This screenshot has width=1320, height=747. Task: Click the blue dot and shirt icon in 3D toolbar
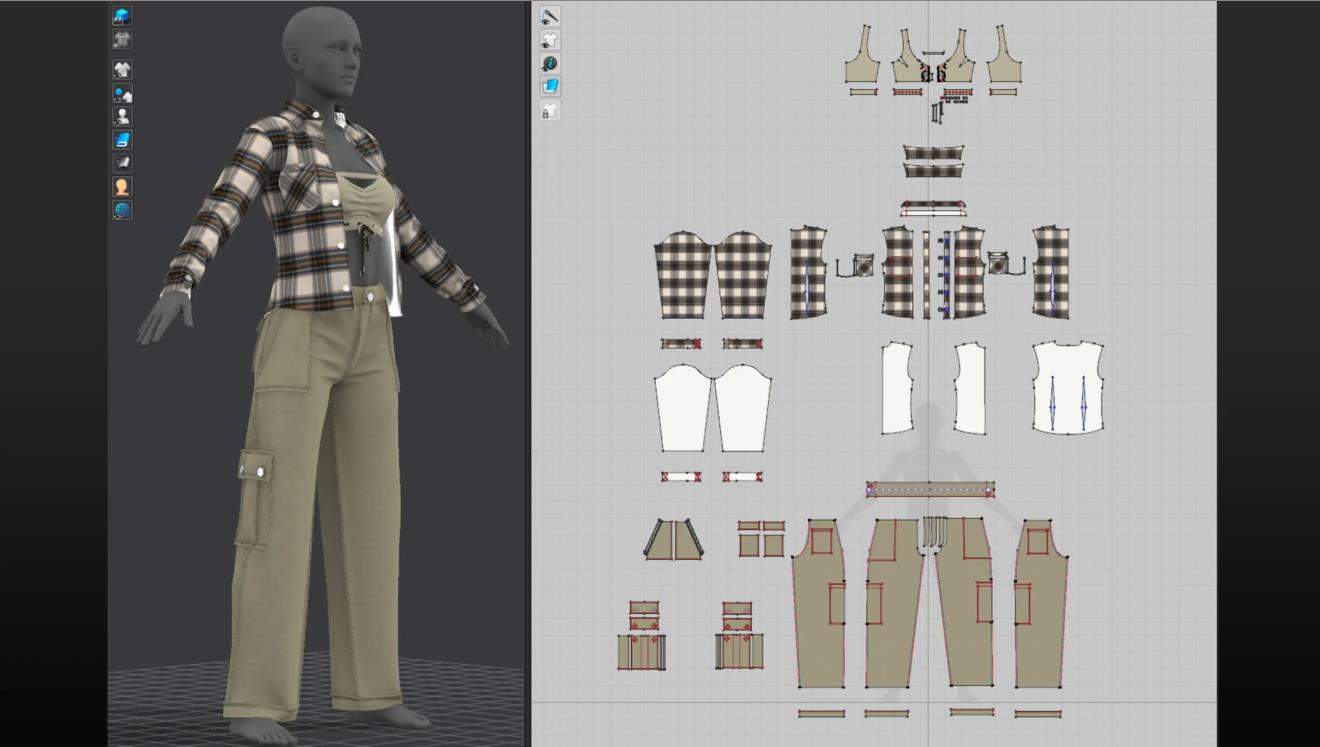coord(122,94)
